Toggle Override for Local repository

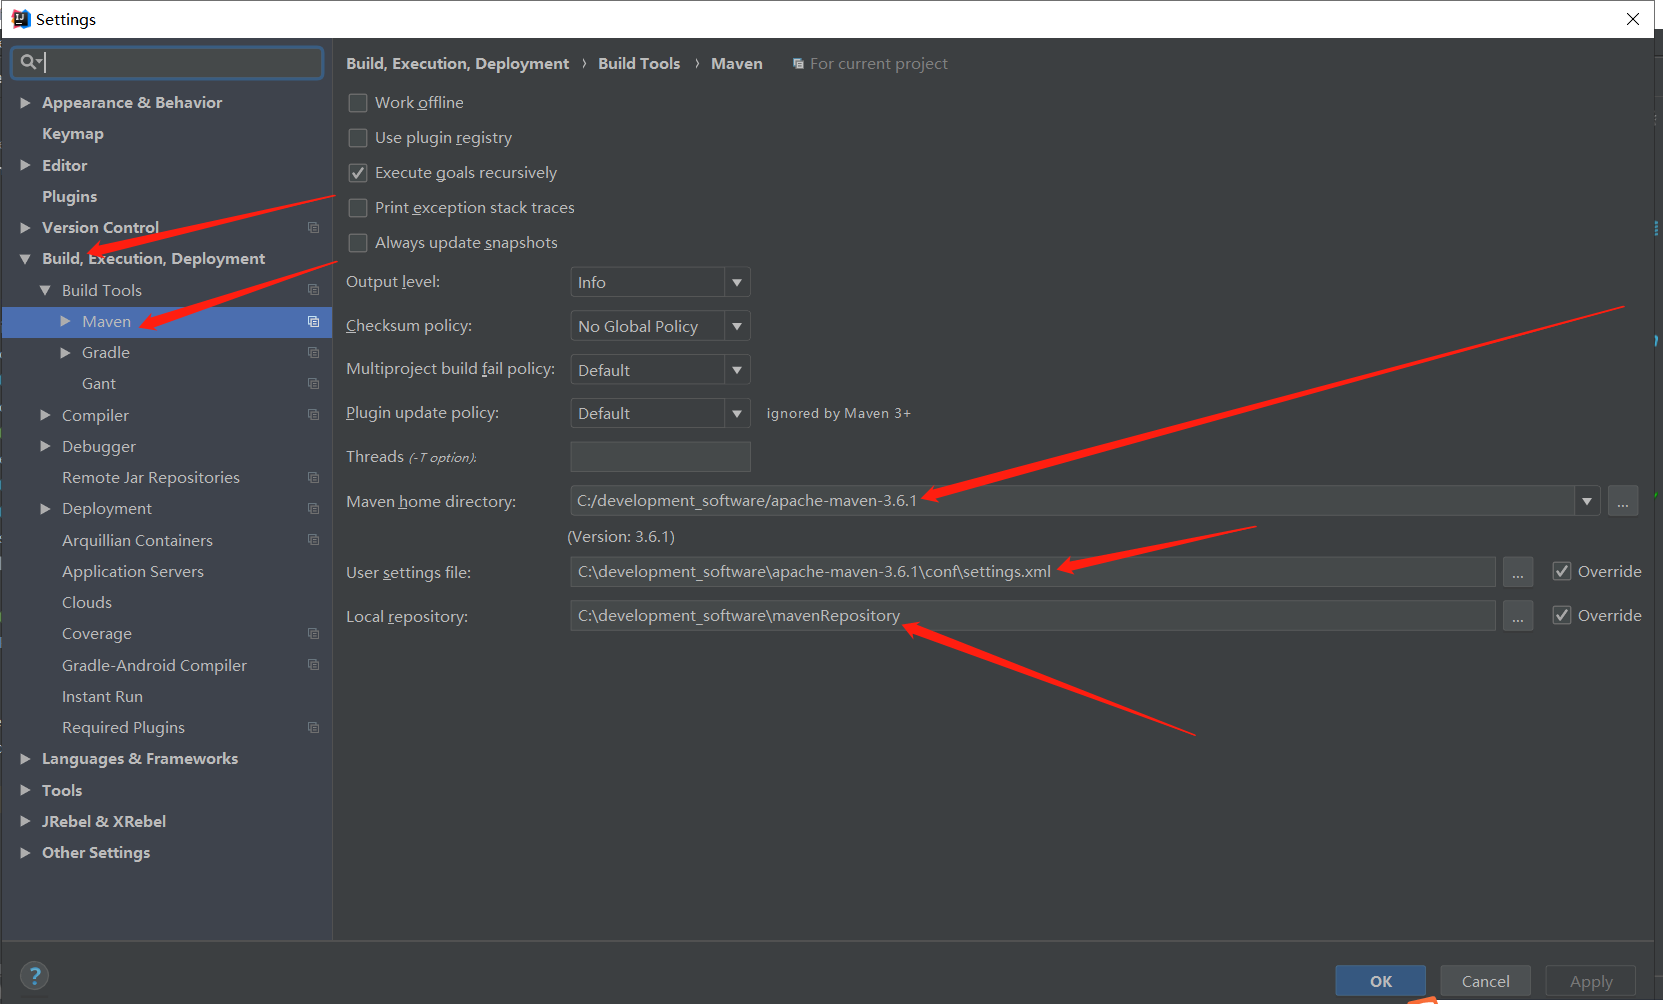click(x=1562, y=616)
